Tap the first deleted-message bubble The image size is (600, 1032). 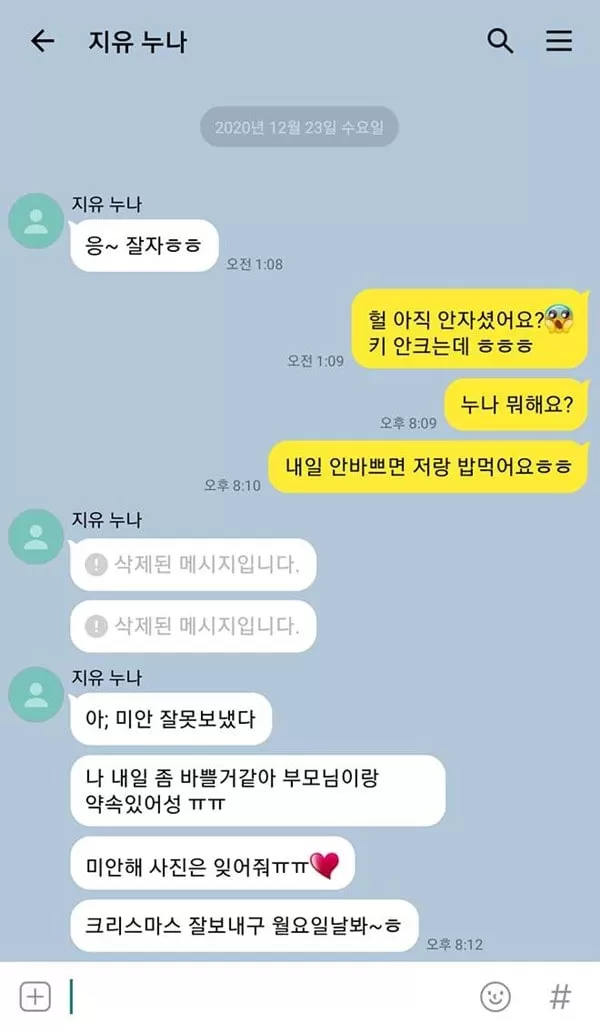pyautogui.click(x=193, y=564)
